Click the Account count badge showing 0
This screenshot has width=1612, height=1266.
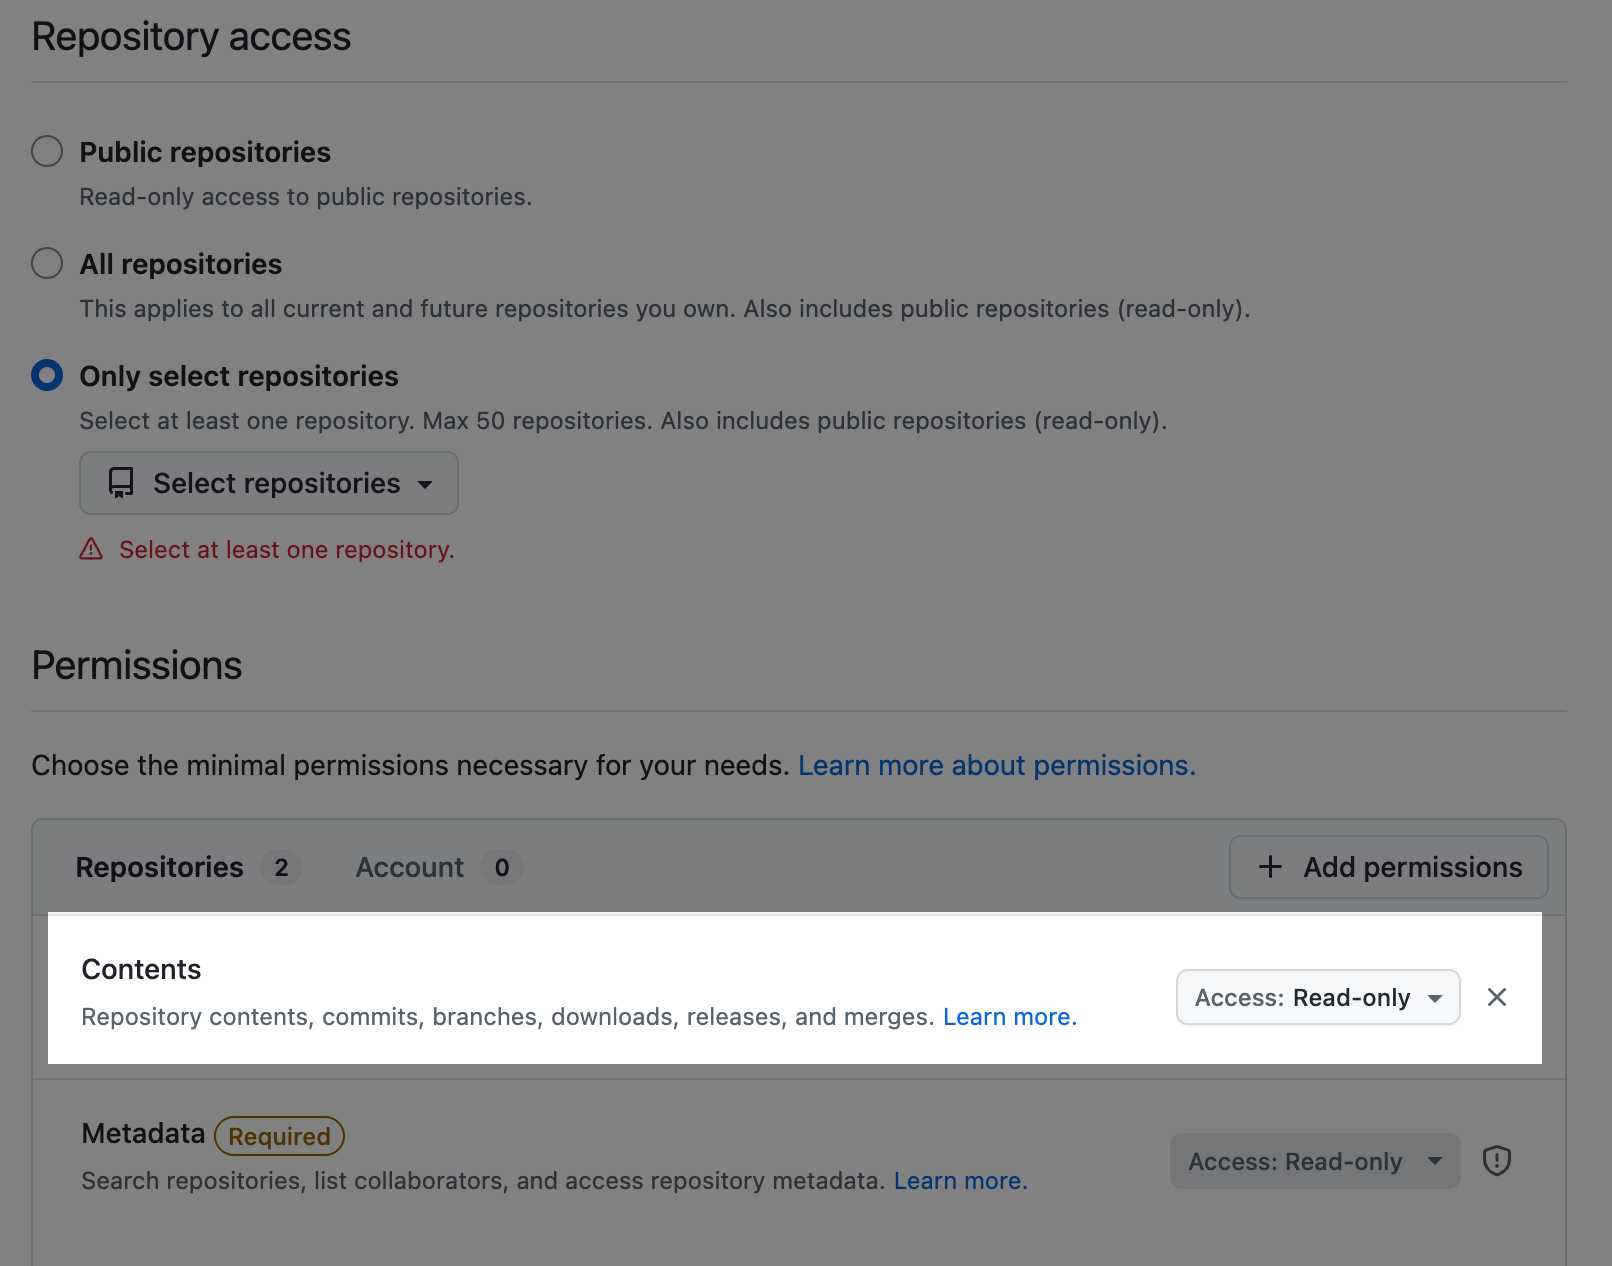(502, 867)
